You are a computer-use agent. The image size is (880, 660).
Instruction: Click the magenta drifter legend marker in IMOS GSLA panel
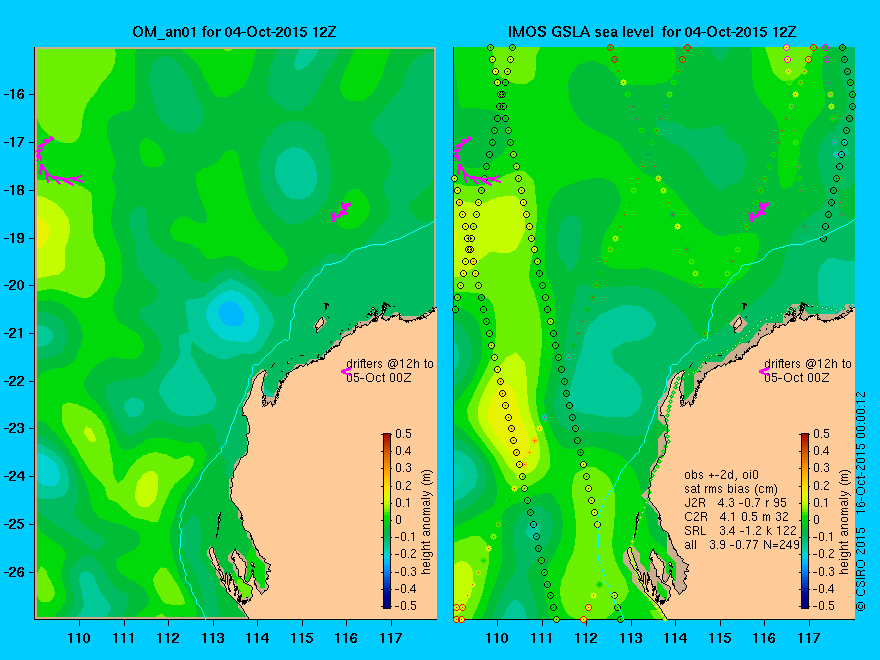[764, 371]
